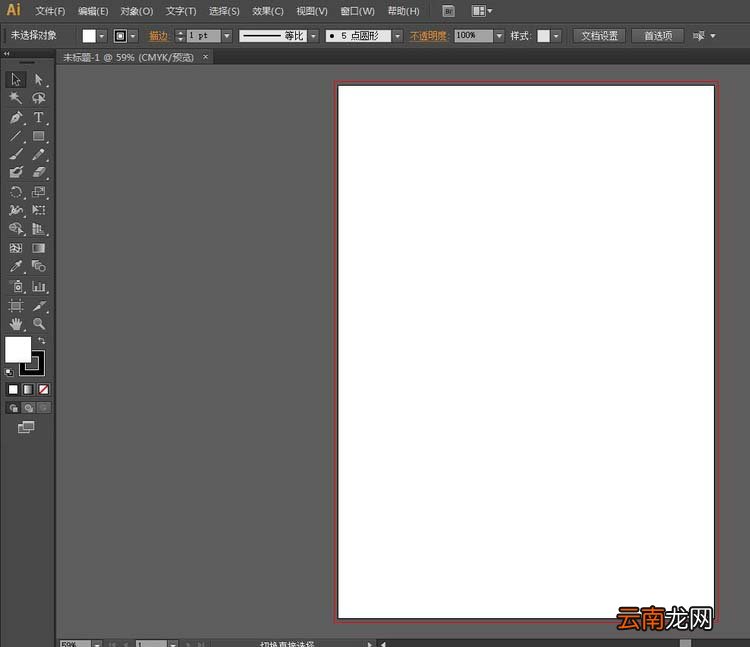Activate the Hand tool
750x647 pixels.
pos(16,324)
